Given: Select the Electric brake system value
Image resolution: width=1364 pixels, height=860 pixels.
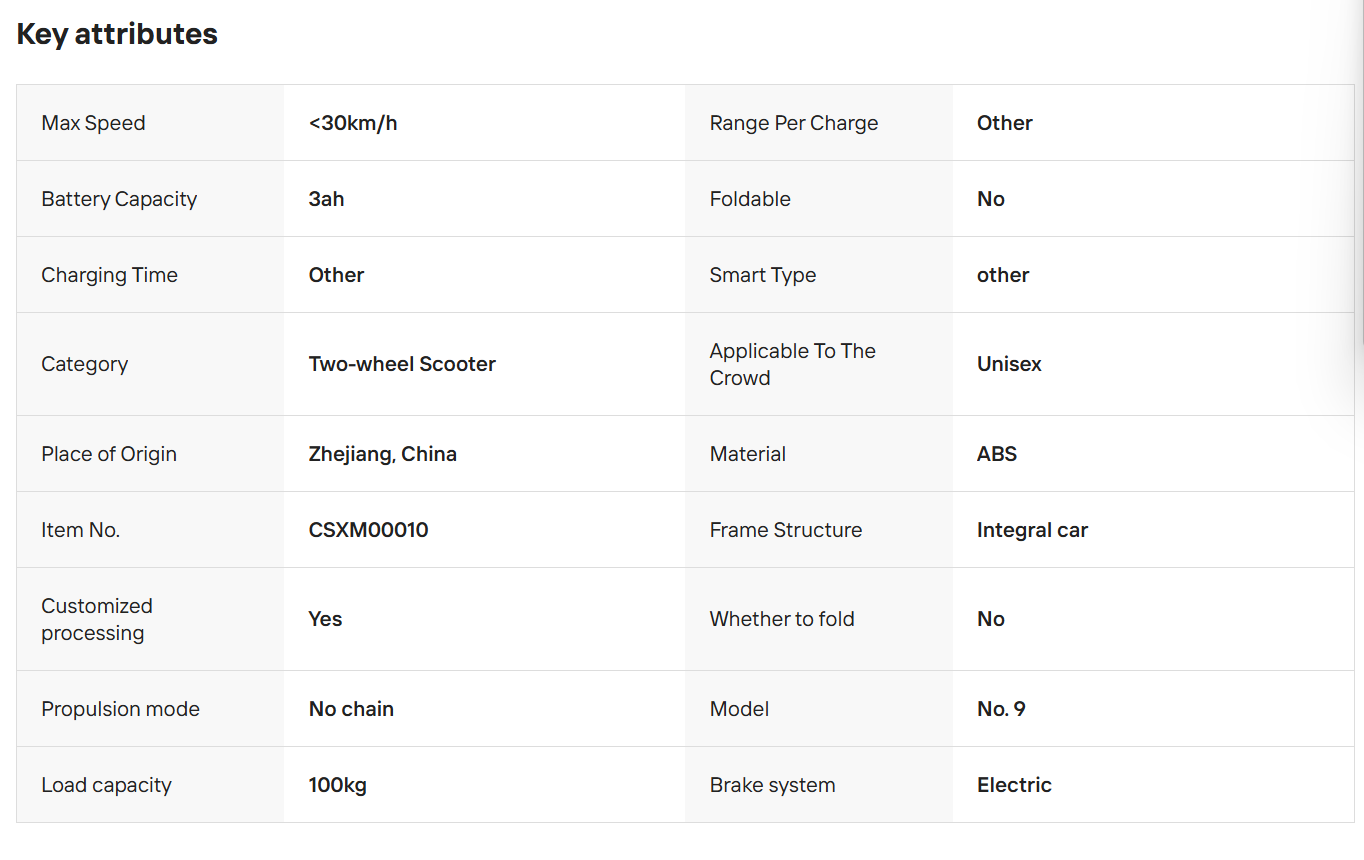Looking at the screenshot, I should point(1014,785).
